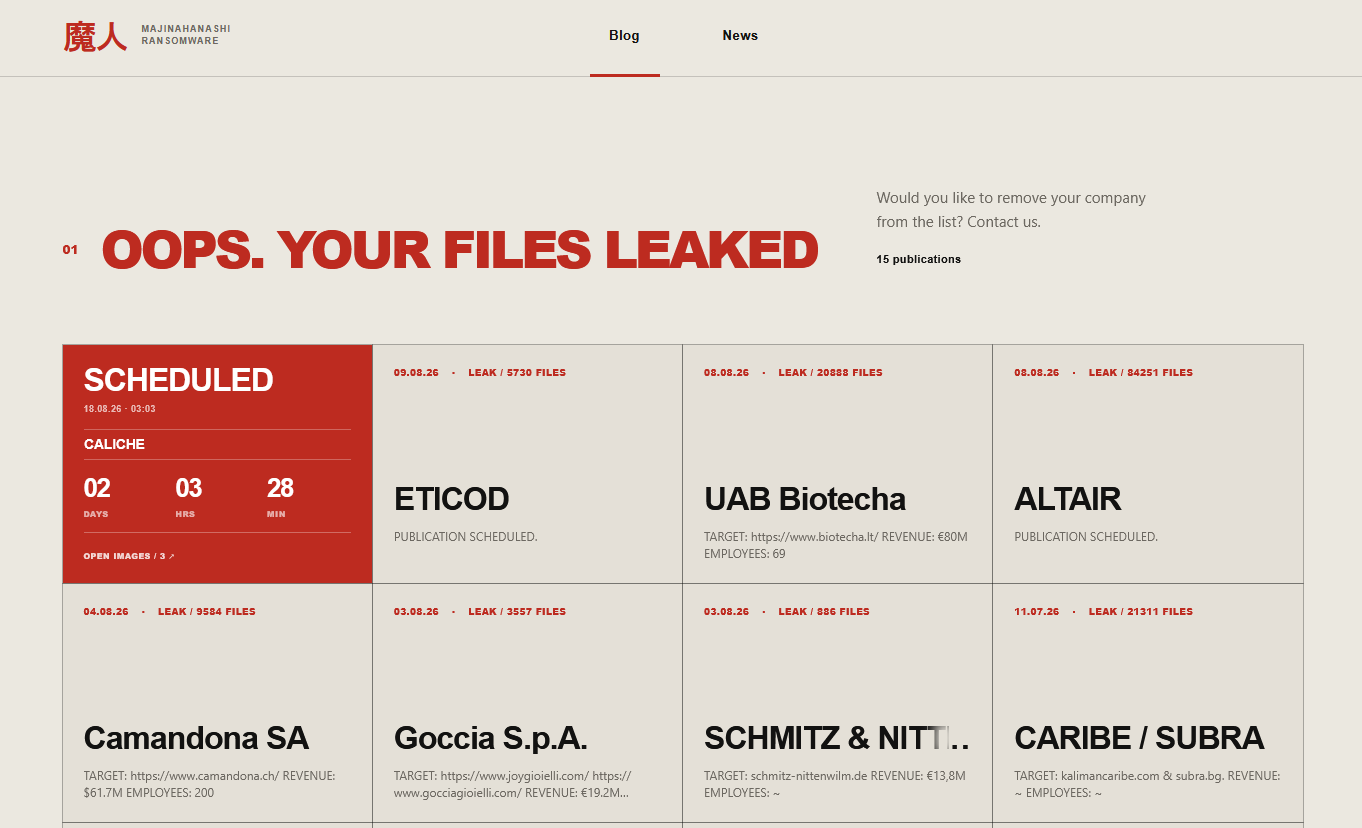Open the ETICOD leak card
1362x828 pixels.
point(527,464)
